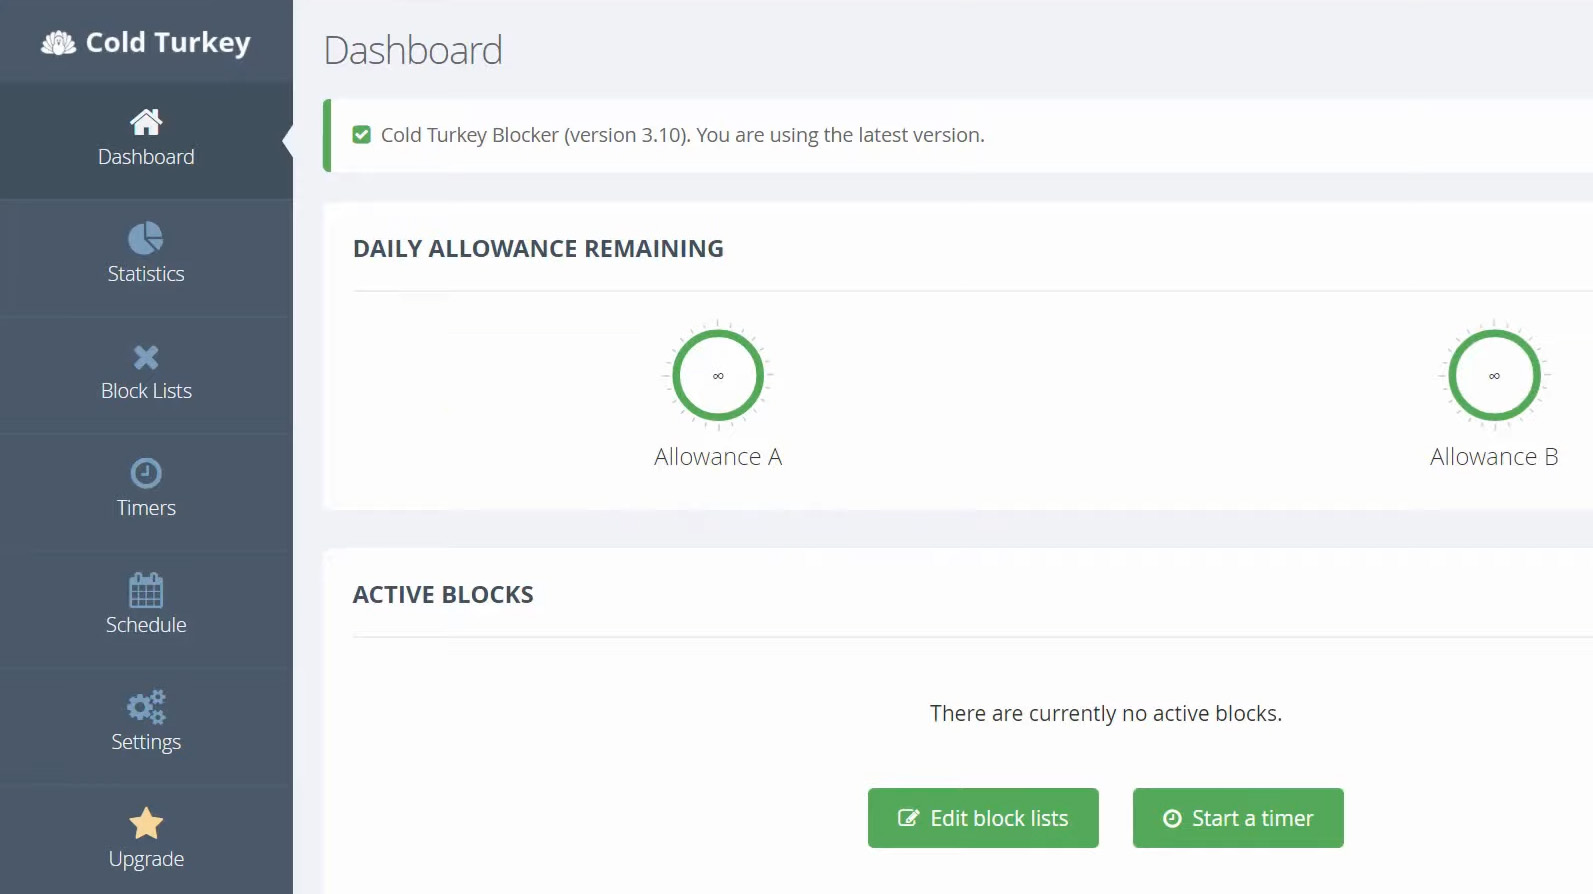The width and height of the screenshot is (1593, 894).
Task: Click the Block Lists X icon
Action: coord(146,356)
